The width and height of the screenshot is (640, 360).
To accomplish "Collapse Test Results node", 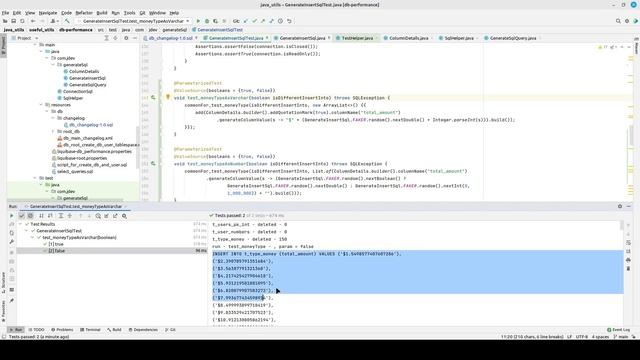I will (20, 224).
